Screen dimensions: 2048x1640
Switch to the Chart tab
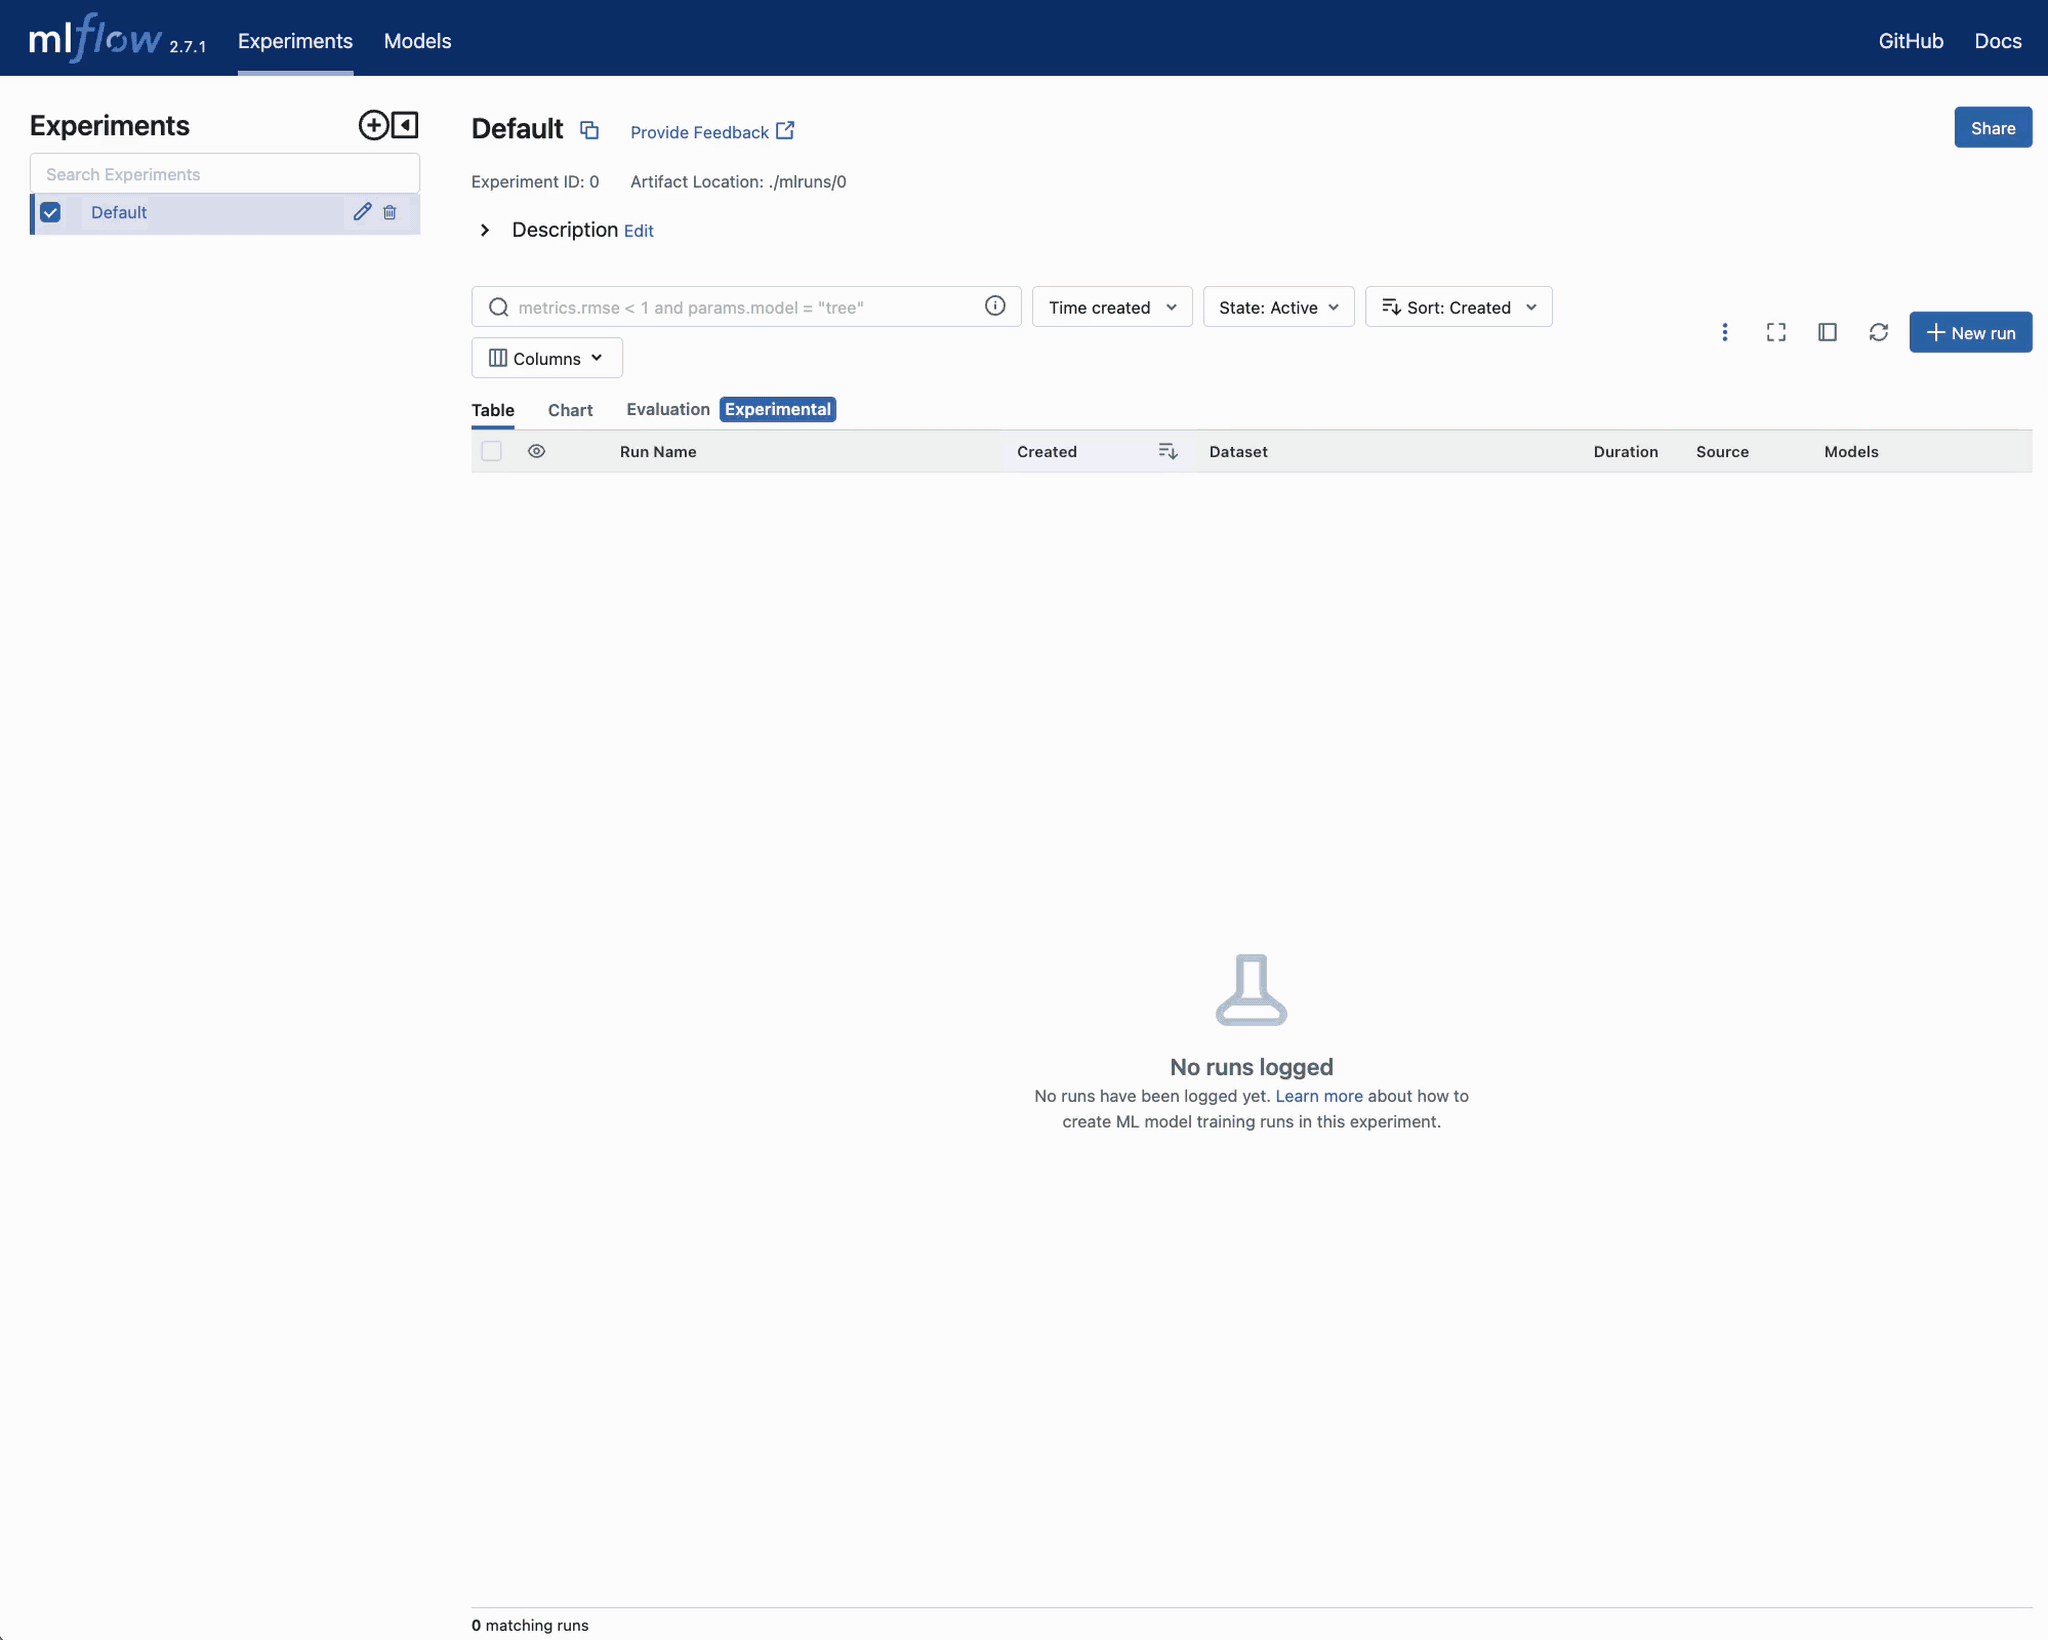pyautogui.click(x=569, y=409)
